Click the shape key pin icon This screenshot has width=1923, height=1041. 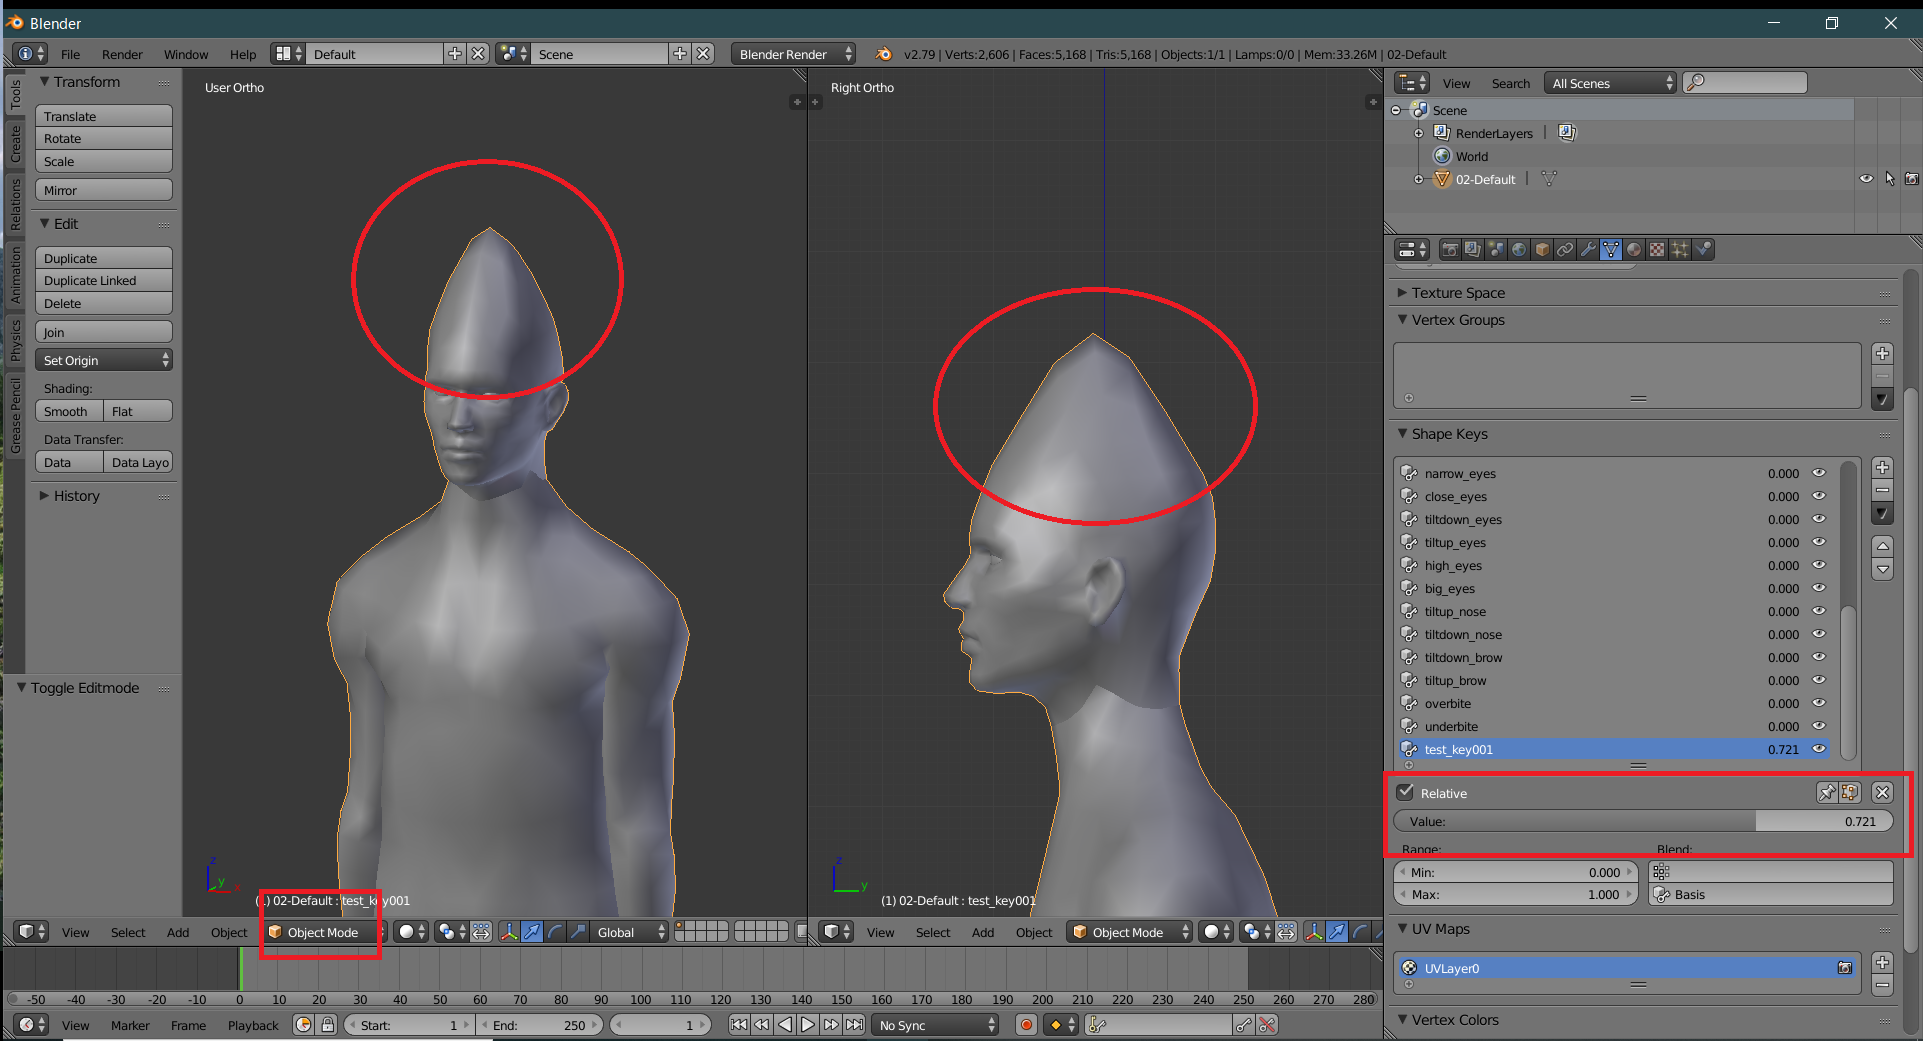(x=1827, y=793)
